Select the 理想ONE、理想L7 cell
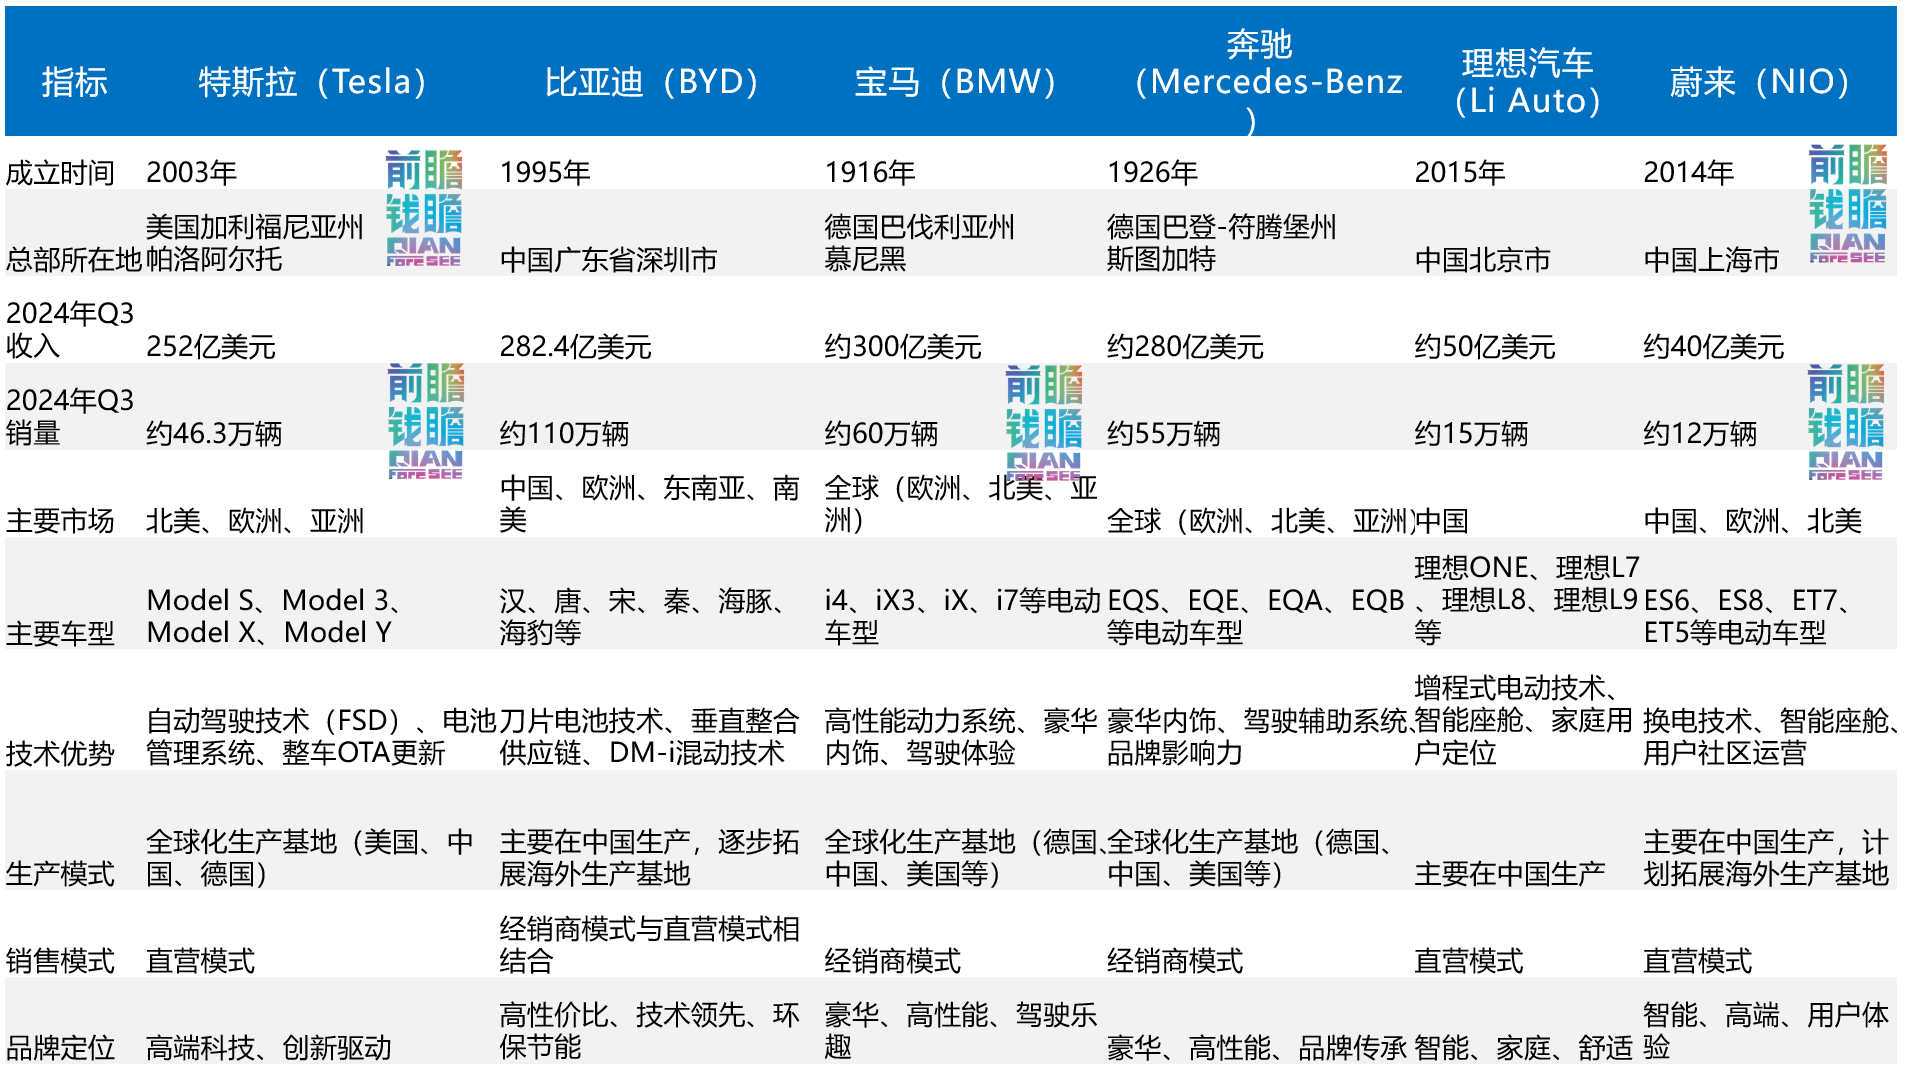Screen dimensions: 1919x1082 (x=1527, y=600)
